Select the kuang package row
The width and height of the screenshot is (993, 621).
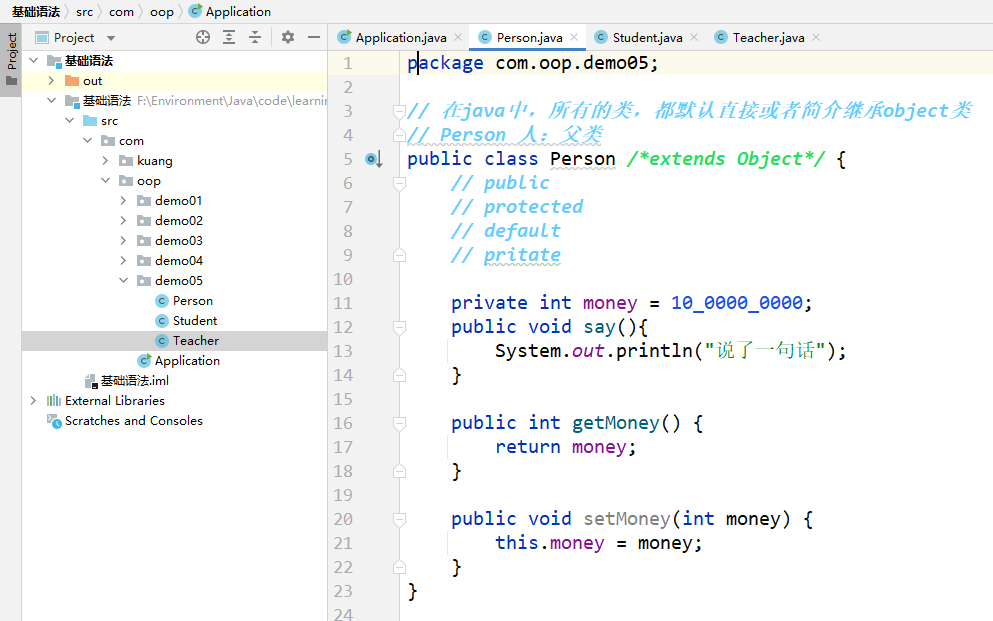pyautogui.click(x=174, y=161)
